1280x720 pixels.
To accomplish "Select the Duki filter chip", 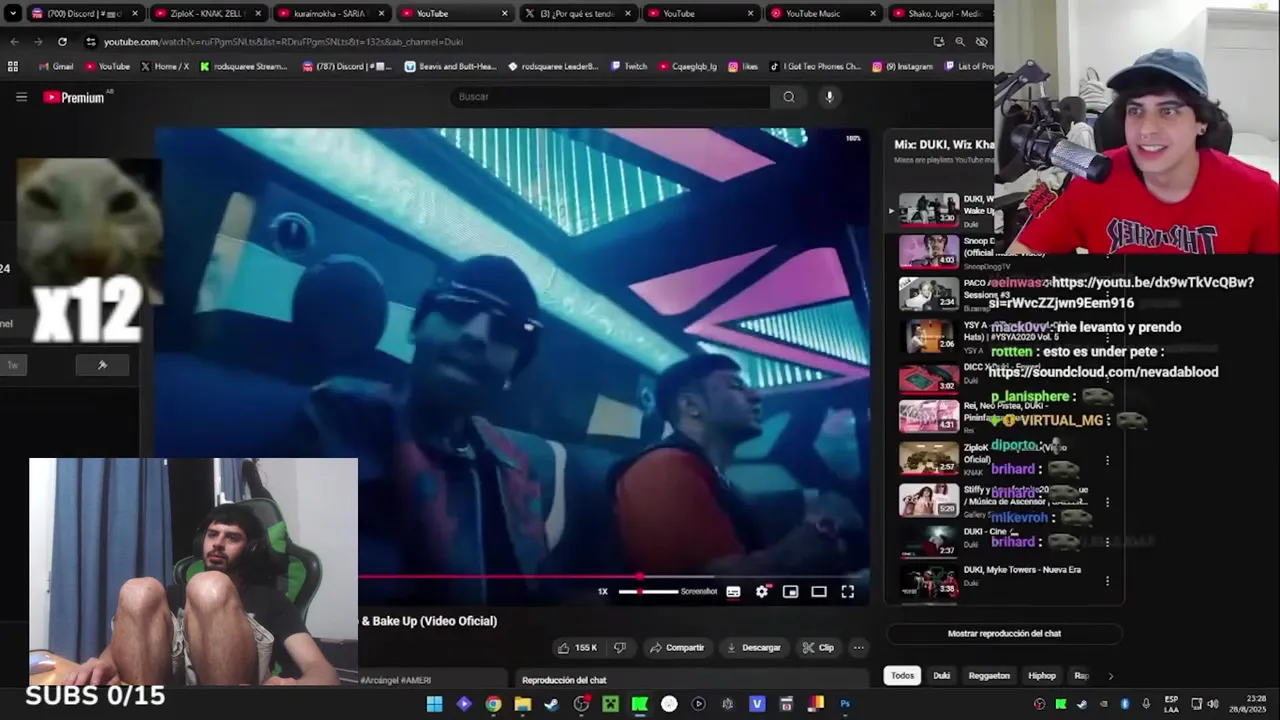I will click(942, 676).
